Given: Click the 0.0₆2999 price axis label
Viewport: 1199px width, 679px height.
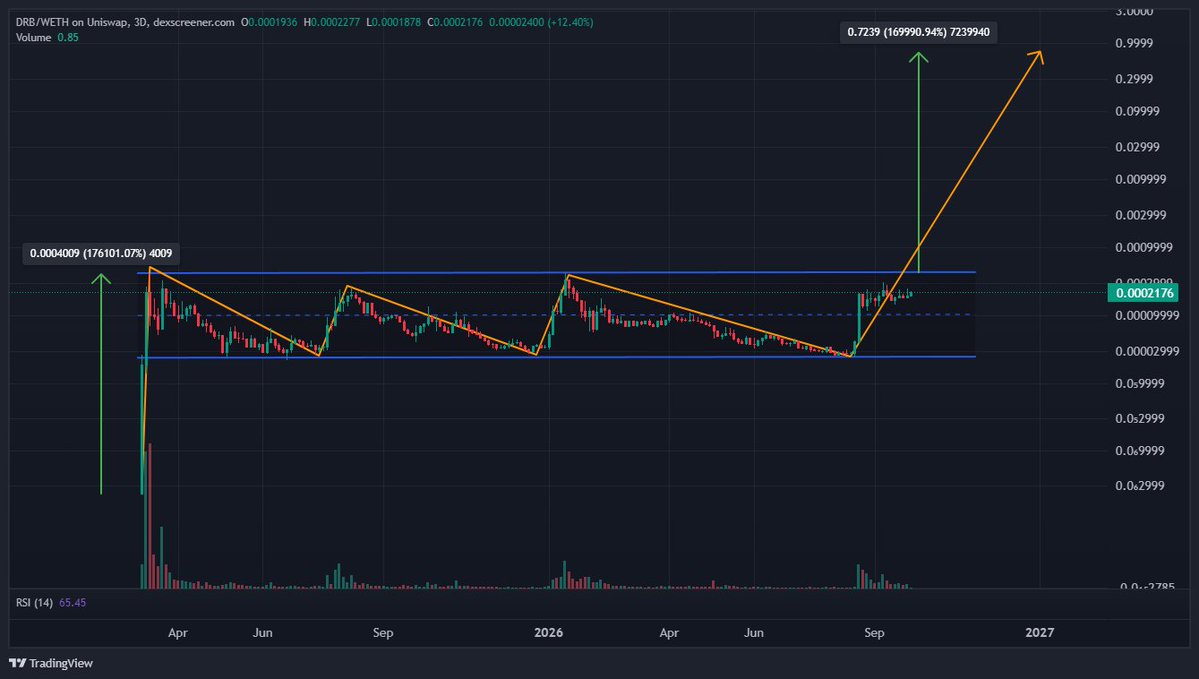Looking at the screenshot, I should coord(1140,486).
